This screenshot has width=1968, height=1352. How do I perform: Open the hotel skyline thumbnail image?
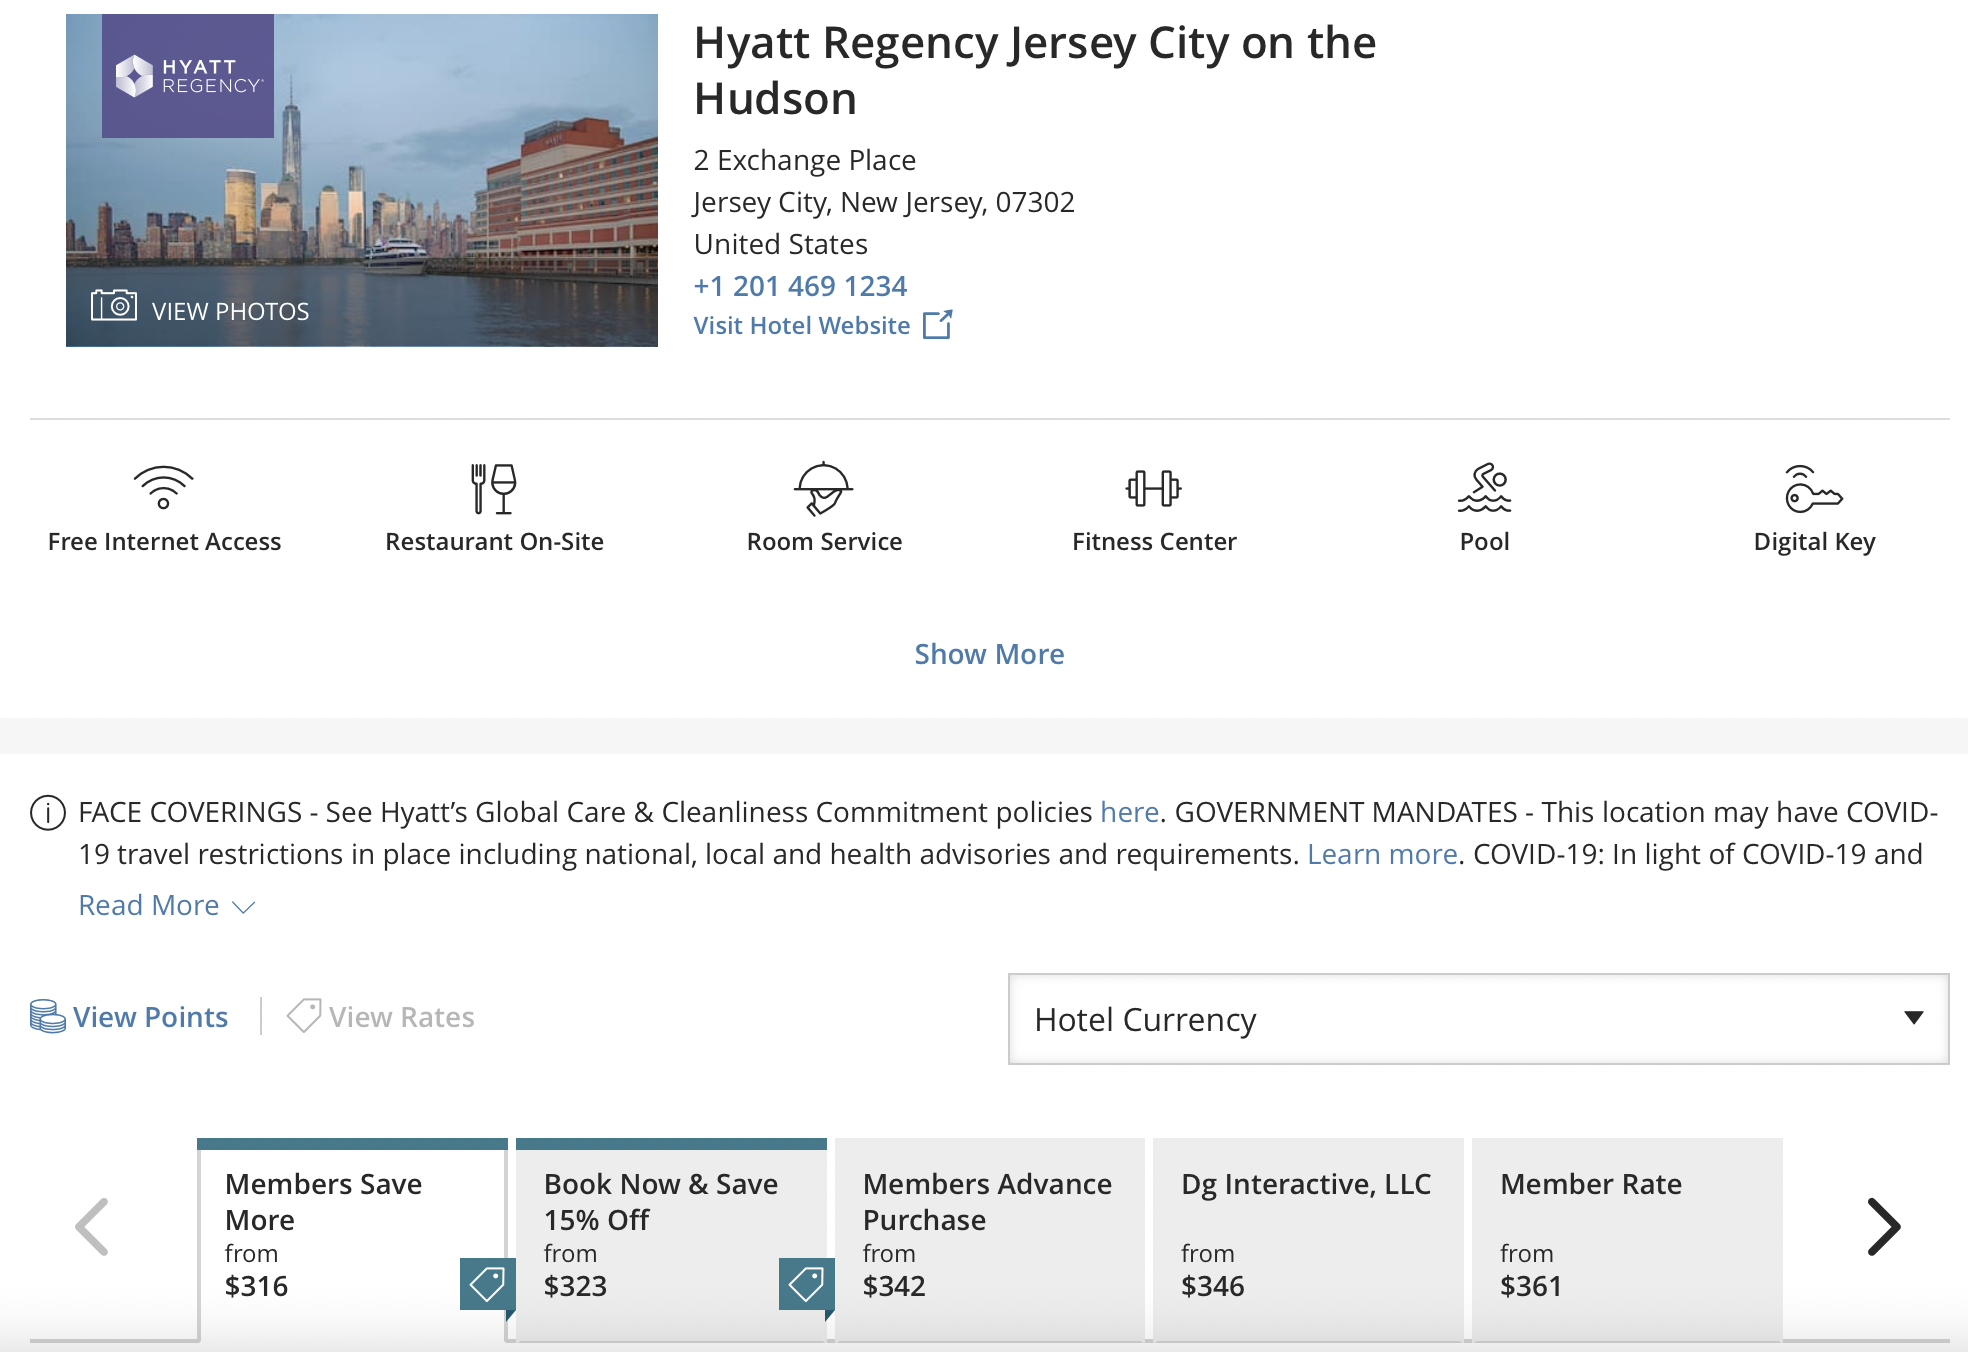[362, 181]
